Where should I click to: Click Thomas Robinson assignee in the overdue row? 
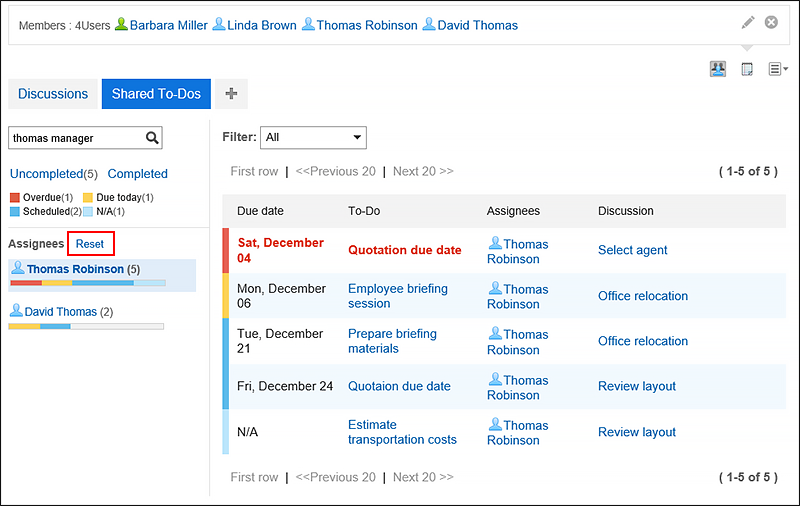pyautogui.click(x=518, y=251)
